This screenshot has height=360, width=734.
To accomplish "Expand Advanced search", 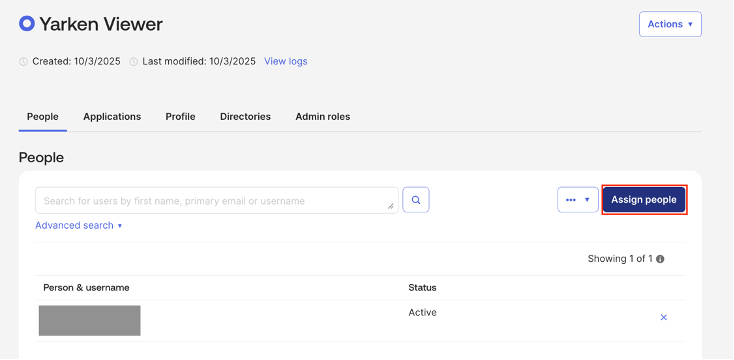I will pos(79,226).
